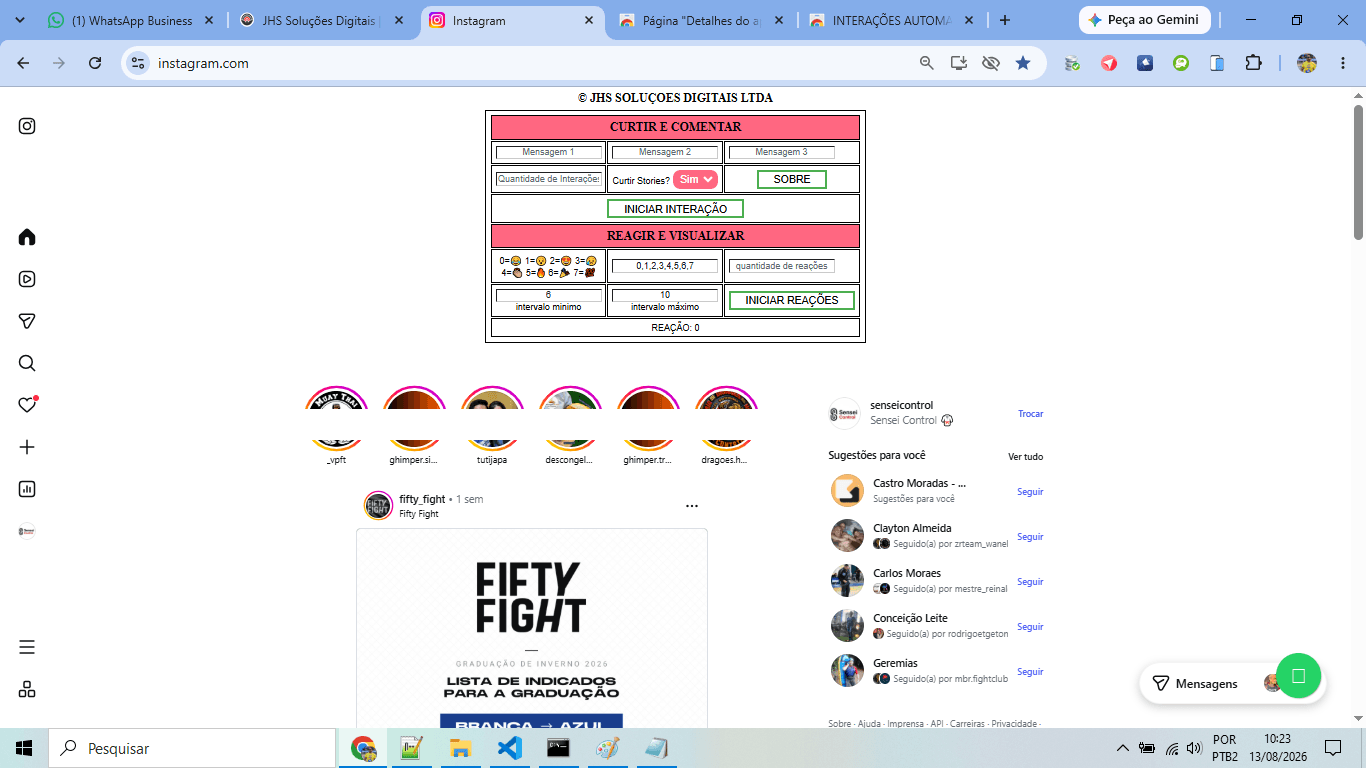Open Command Prompt from the taskbar
Image resolution: width=1366 pixels, height=768 pixels.
click(558, 748)
